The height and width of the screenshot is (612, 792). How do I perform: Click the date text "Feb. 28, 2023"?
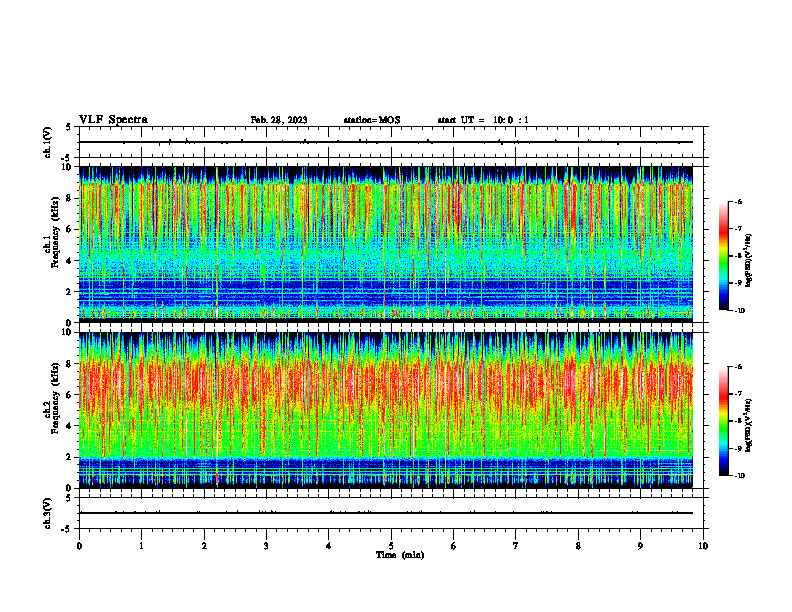click(279, 120)
